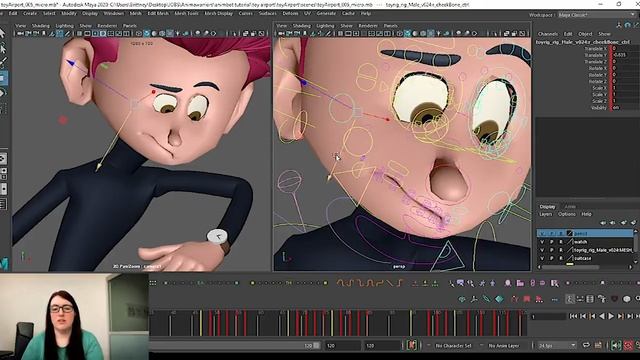
Task: Open the Modify menu
Action: tap(69, 13)
